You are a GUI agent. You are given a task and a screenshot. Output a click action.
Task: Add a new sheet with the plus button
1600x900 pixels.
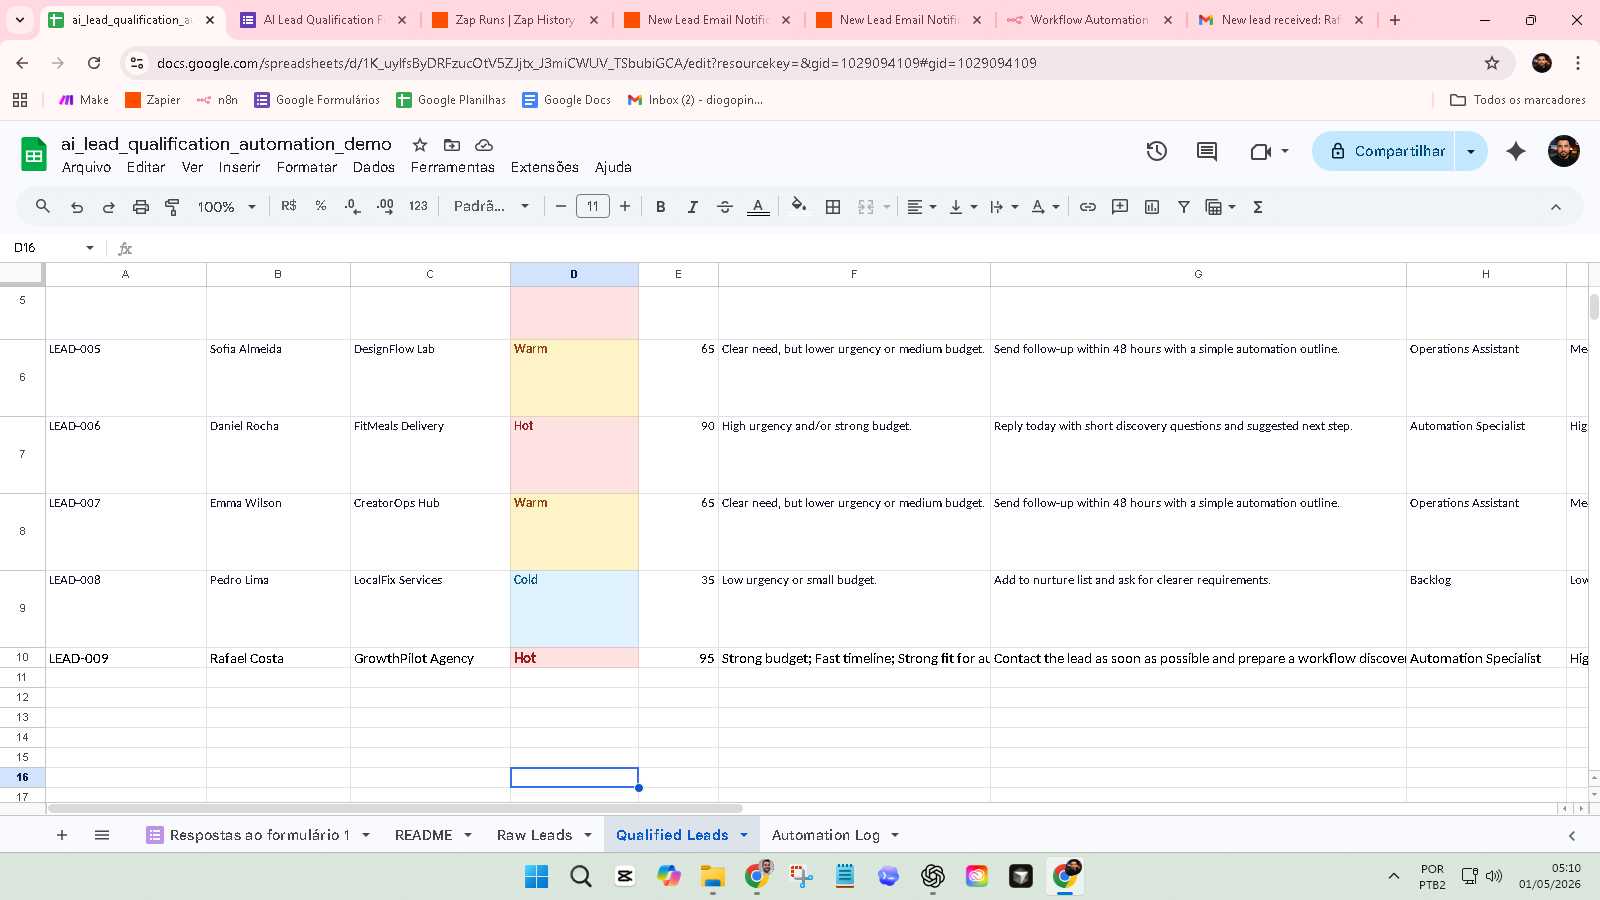[x=62, y=835]
